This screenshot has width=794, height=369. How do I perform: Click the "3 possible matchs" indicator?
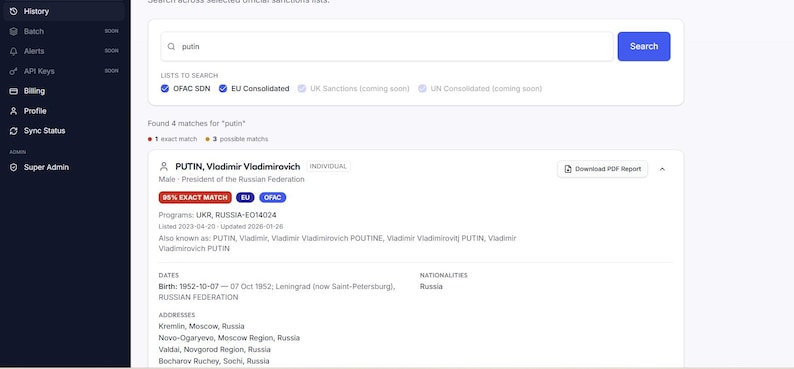[x=237, y=139]
